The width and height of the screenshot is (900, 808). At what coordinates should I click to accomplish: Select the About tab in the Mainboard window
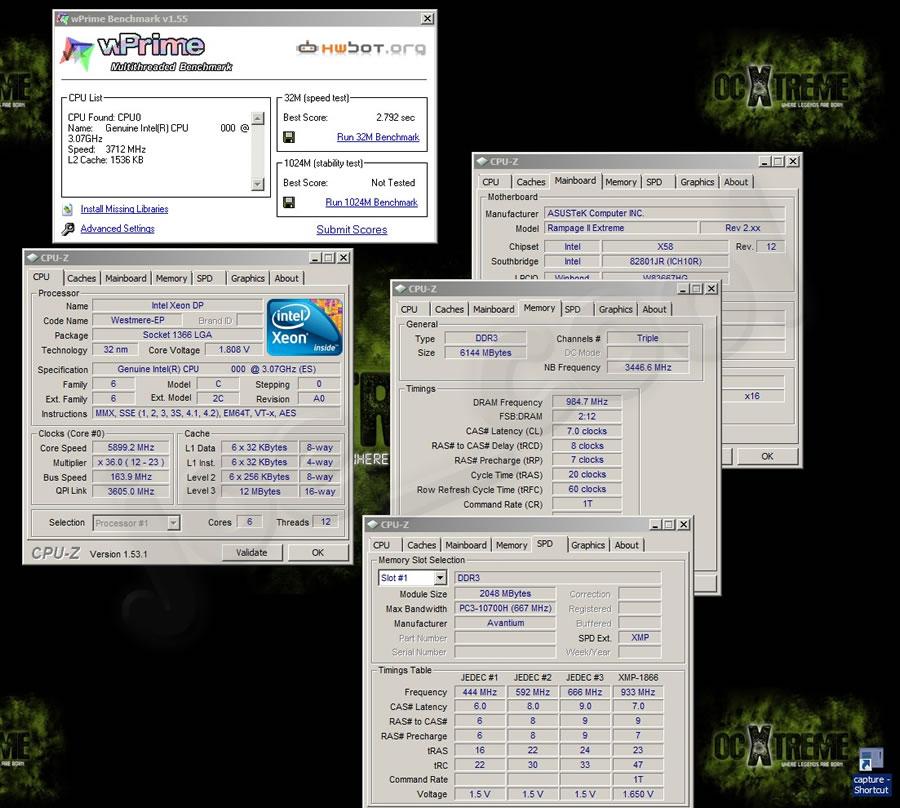point(736,182)
